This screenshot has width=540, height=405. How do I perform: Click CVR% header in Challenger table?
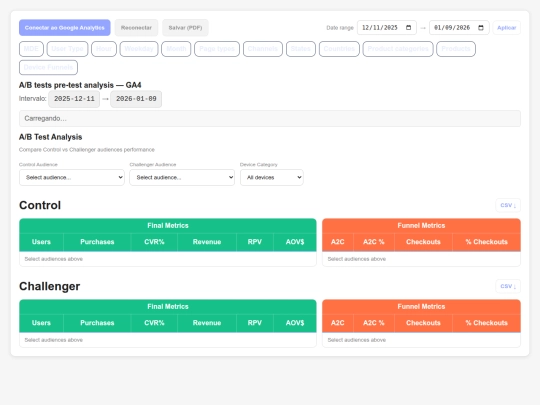point(154,323)
